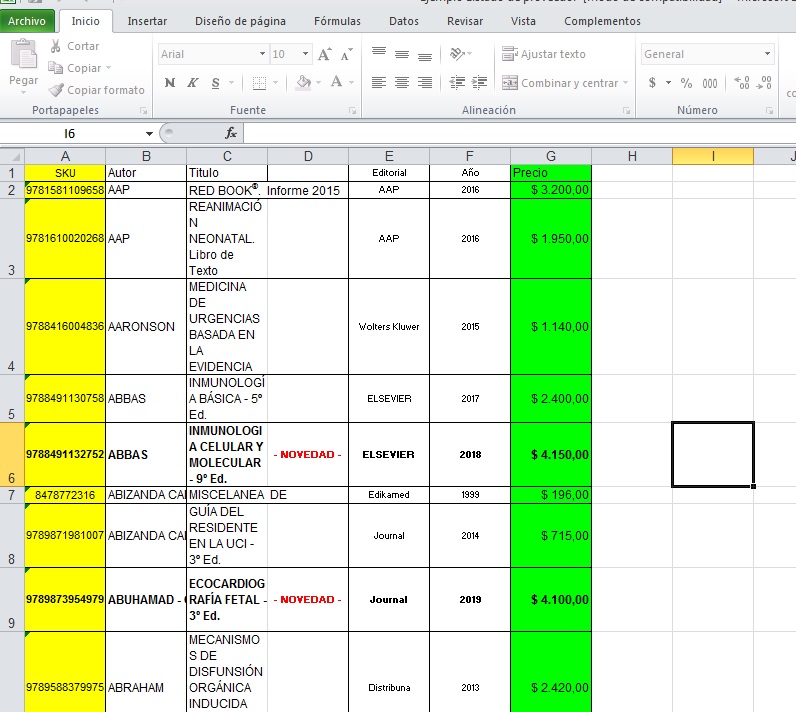Image resolution: width=796 pixels, height=712 pixels.
Task: Open the Arial font name dropdown
Action: click(x=262, y=54)
